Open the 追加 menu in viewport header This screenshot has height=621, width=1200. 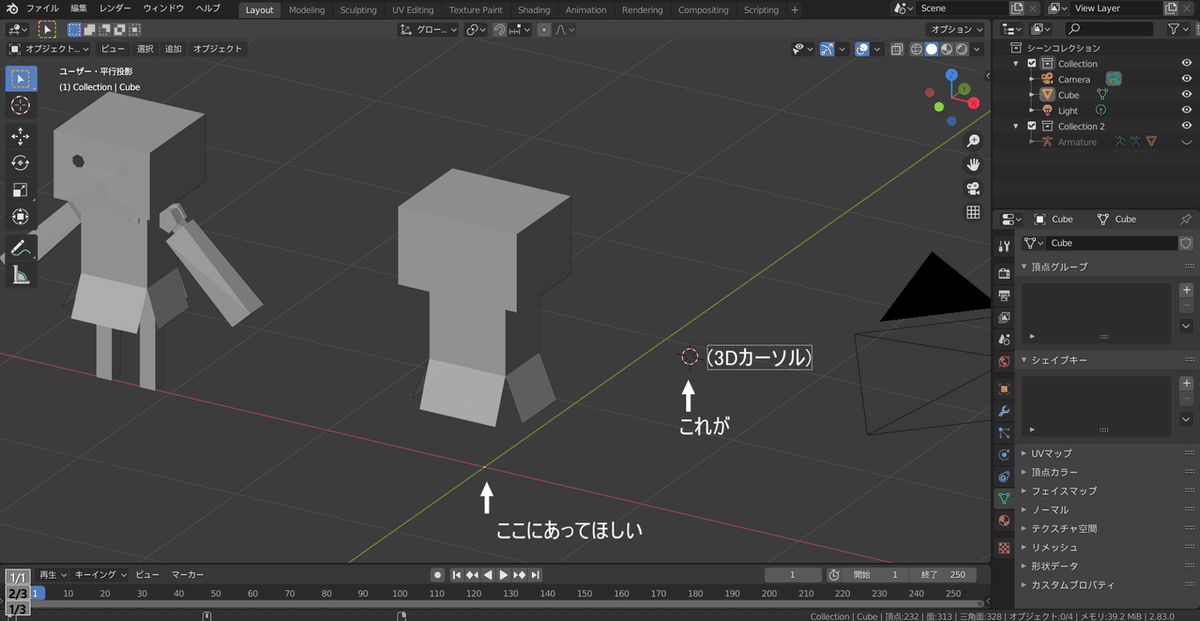[173, 49]
